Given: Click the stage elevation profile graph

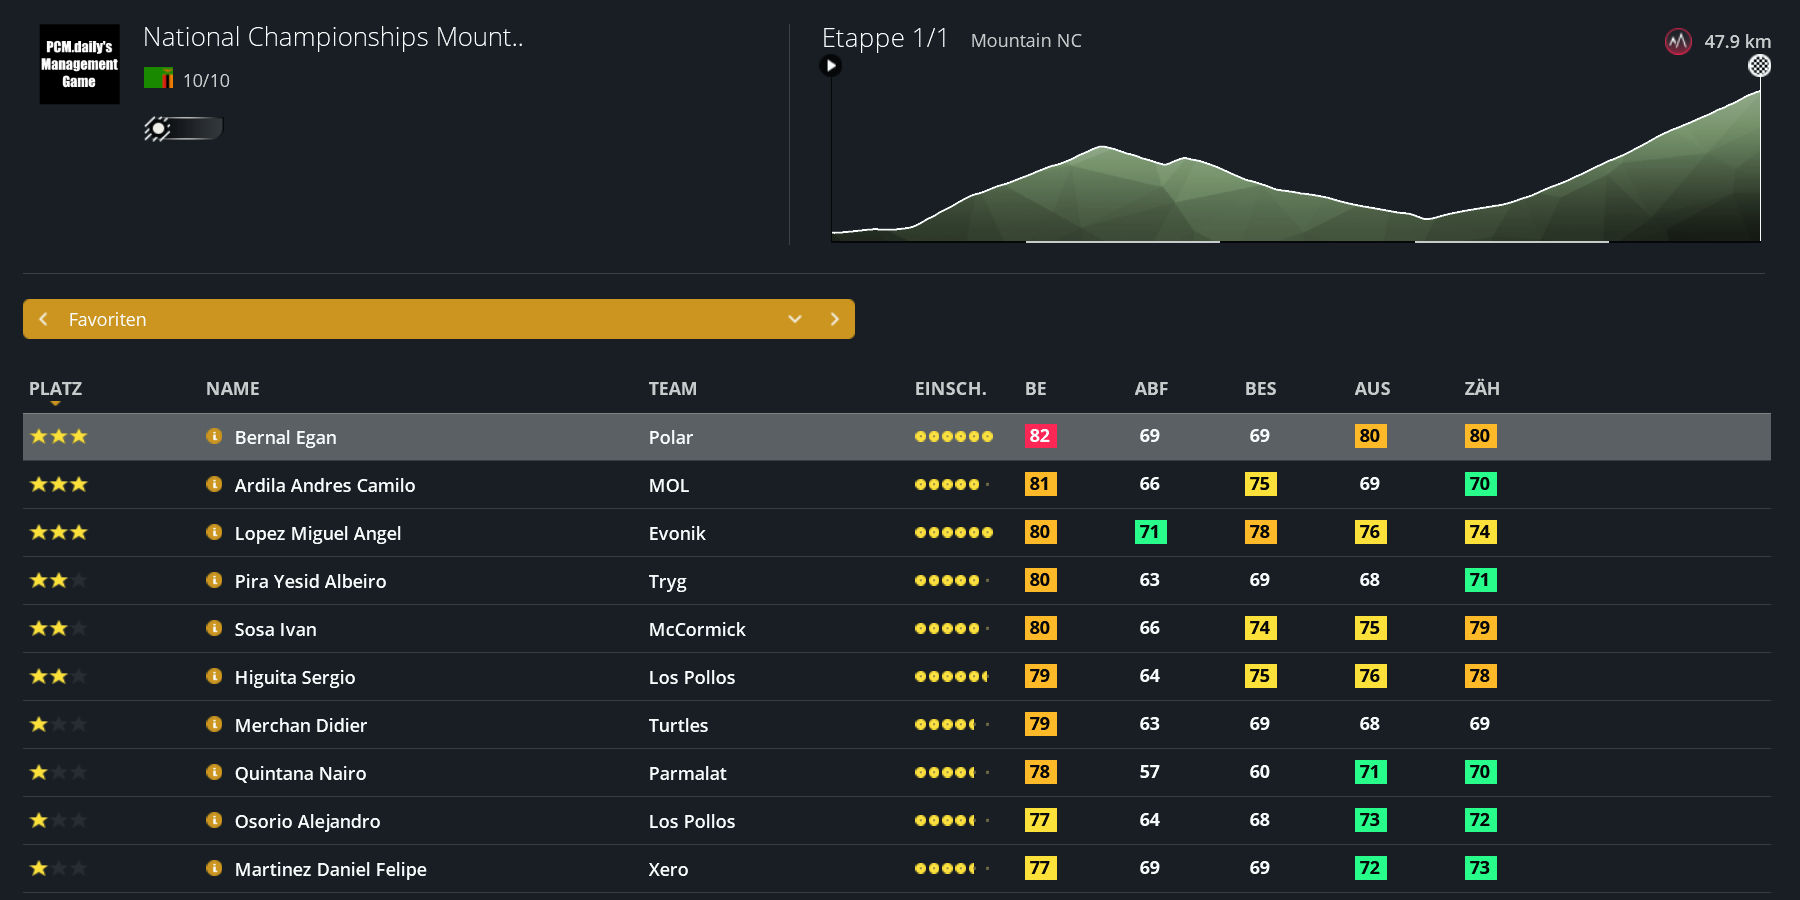Looking at the screenshot, I should 1296,166.
